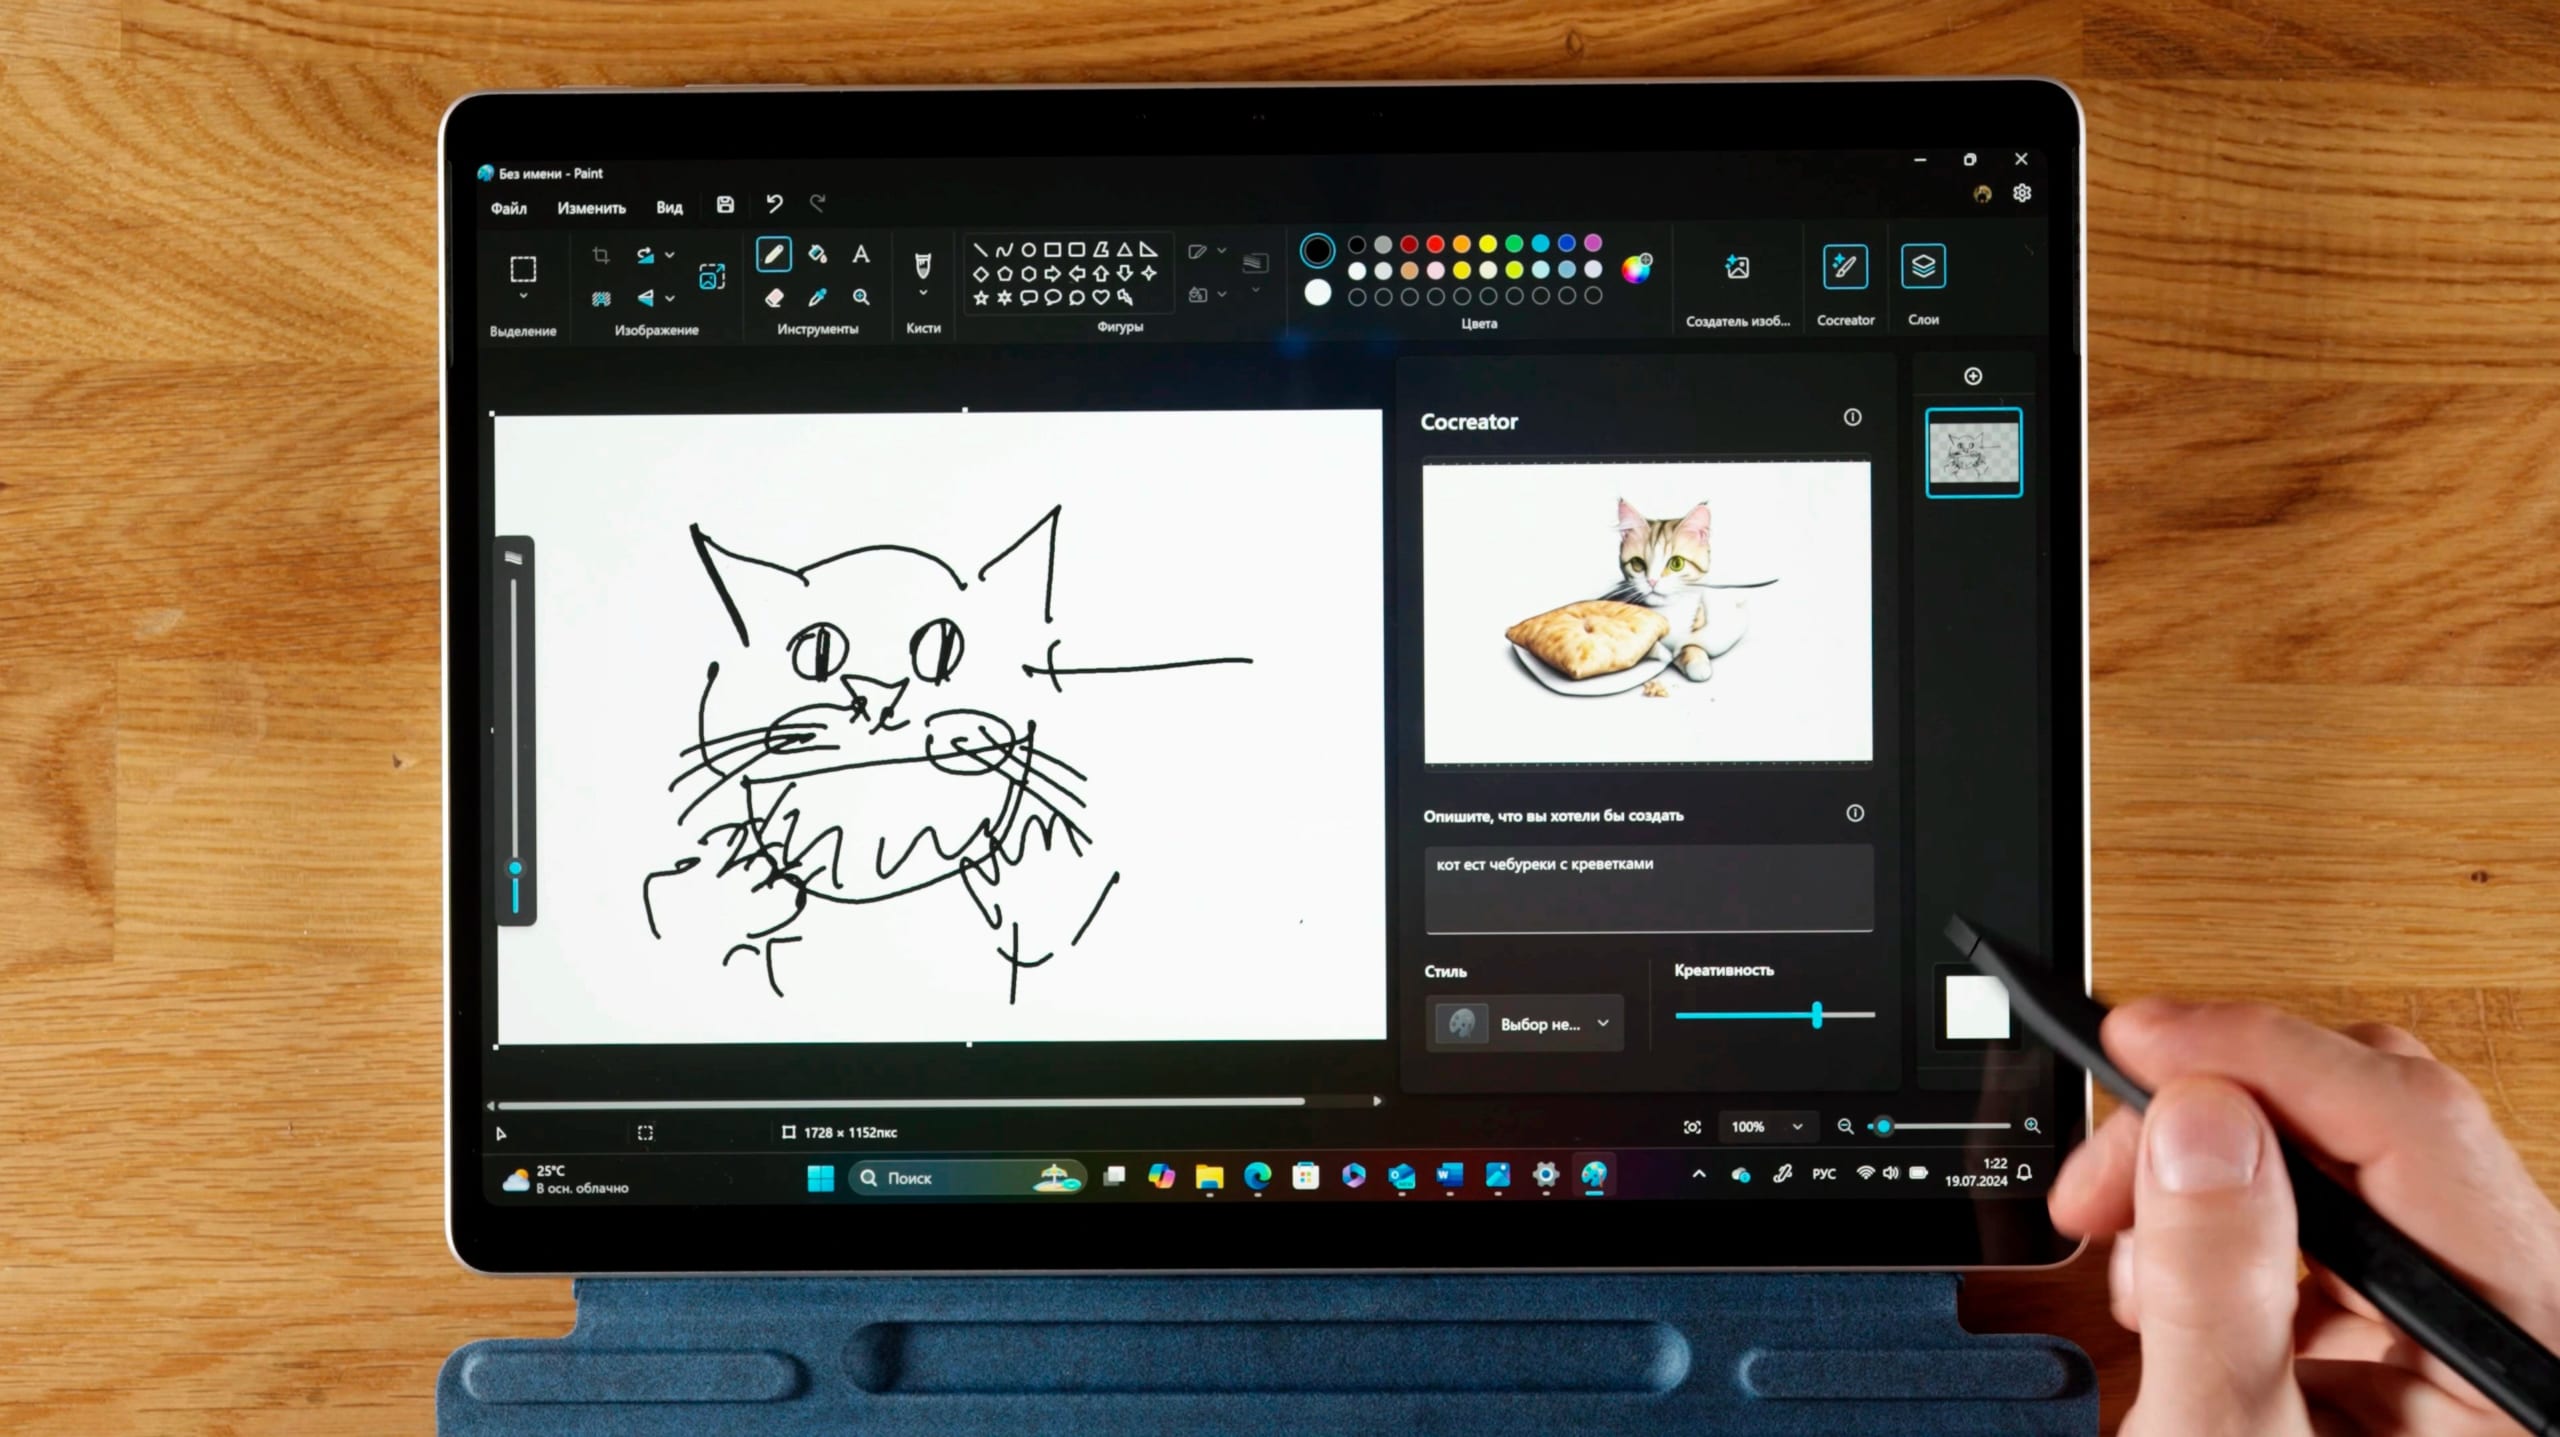
Task: Select the heart shape in Фигуры
Action: pos(1100,296)
